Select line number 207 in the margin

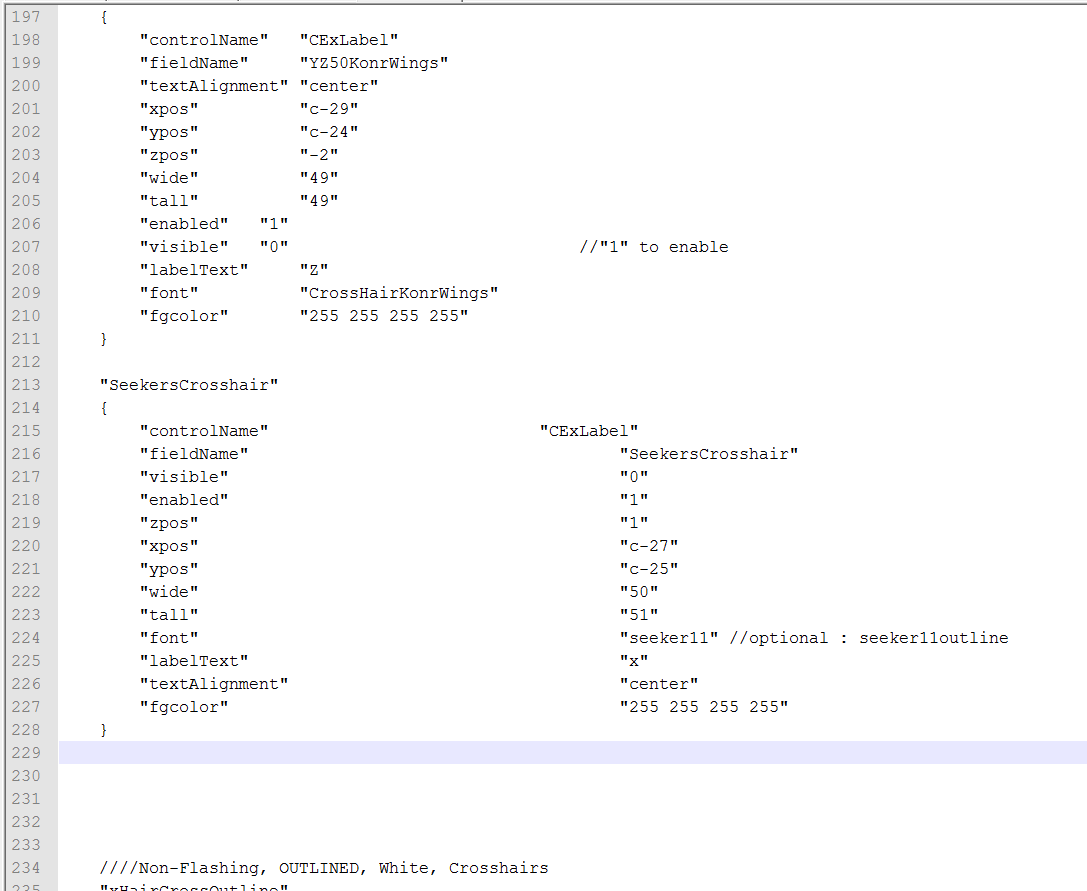tap(26, 247)
